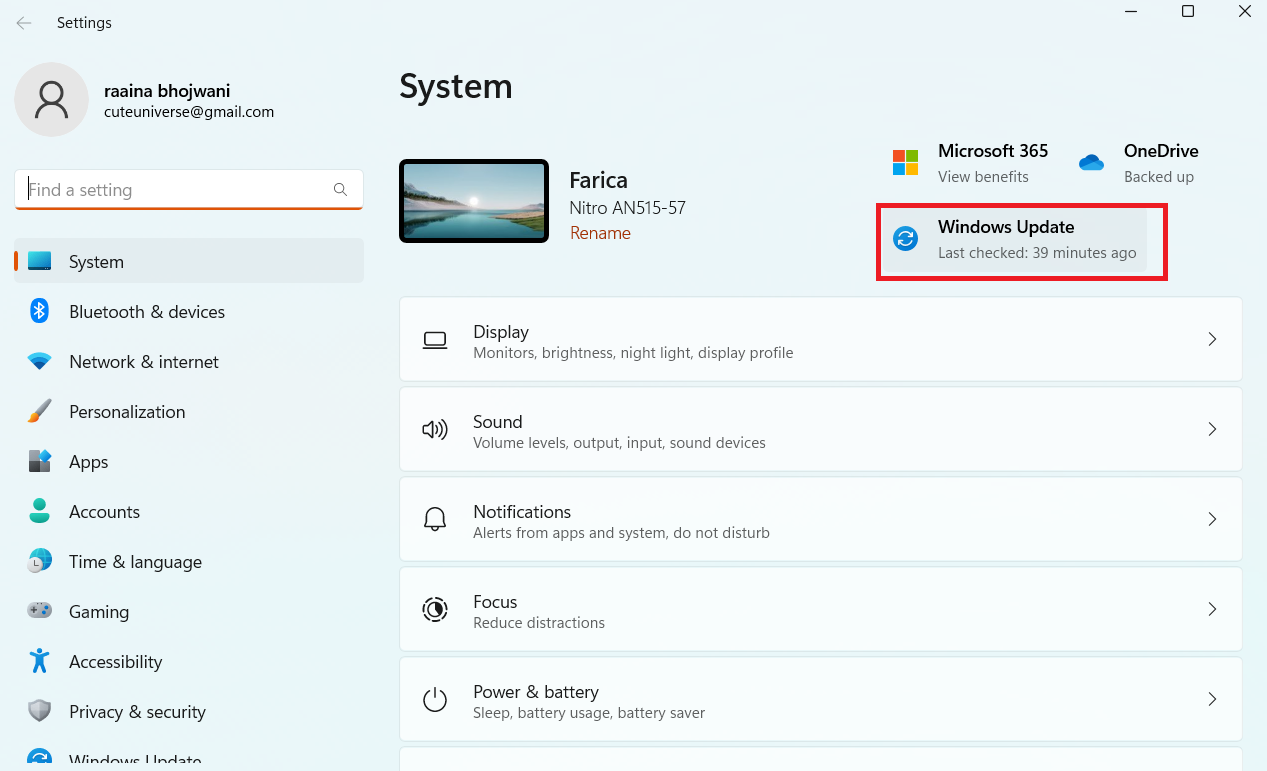Click the back arrow in title bar
This screenshot has width=1267, height=771.
coord(24,23)
